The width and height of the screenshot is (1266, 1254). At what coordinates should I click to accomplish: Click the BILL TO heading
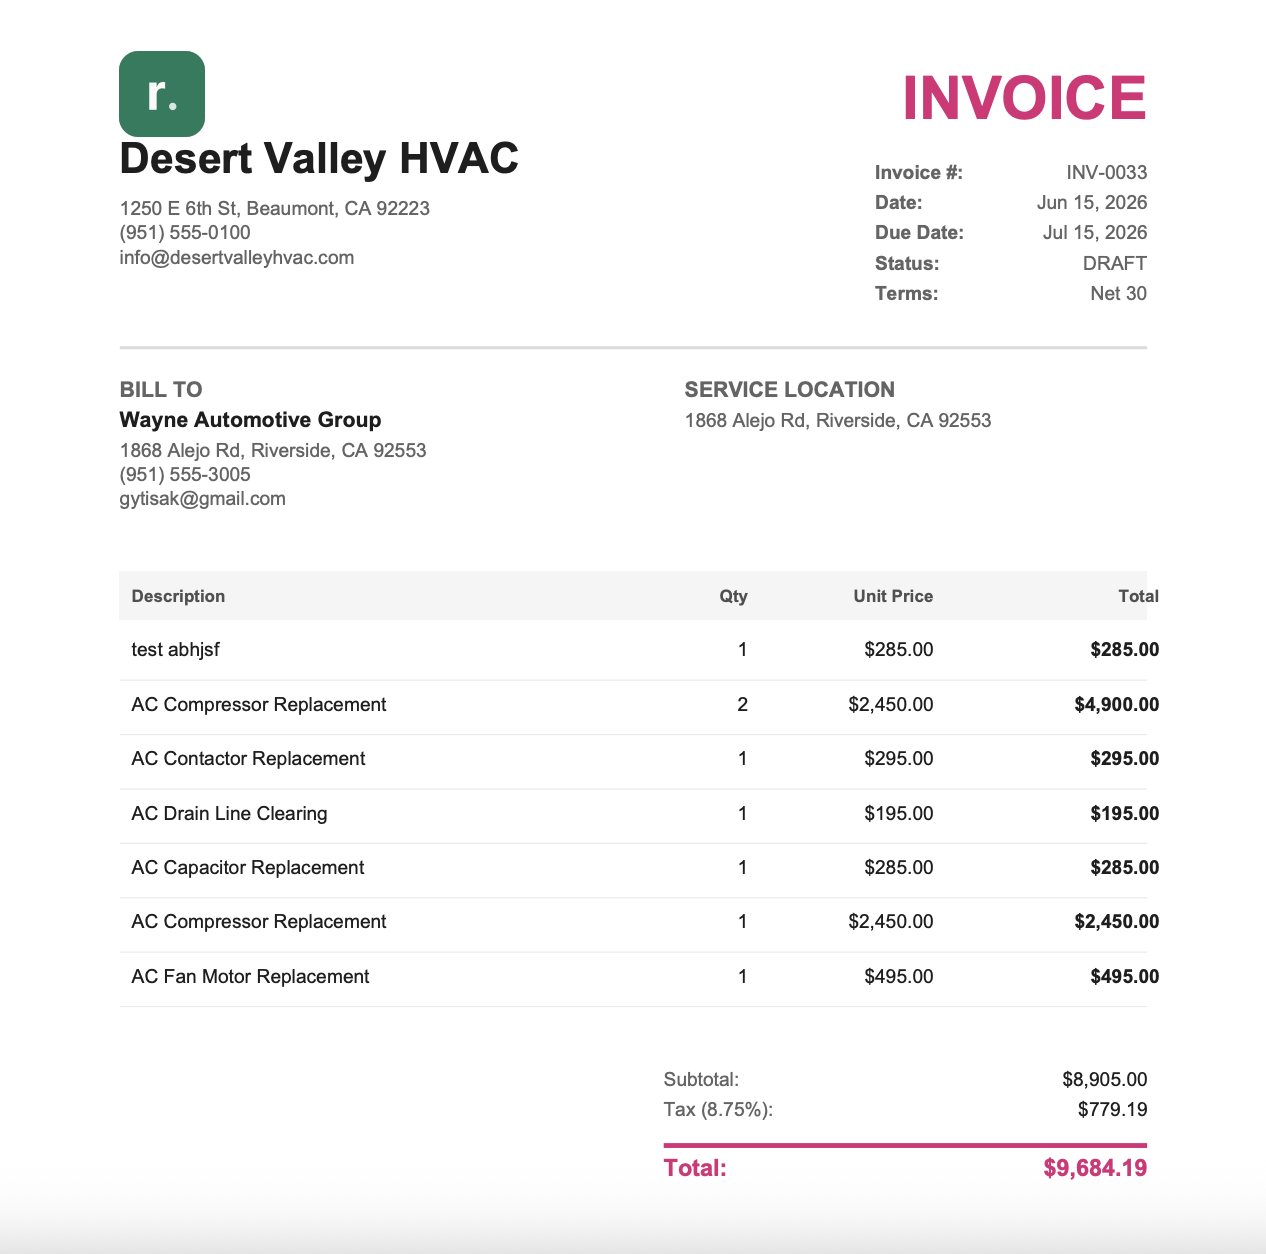pos(161,390)
